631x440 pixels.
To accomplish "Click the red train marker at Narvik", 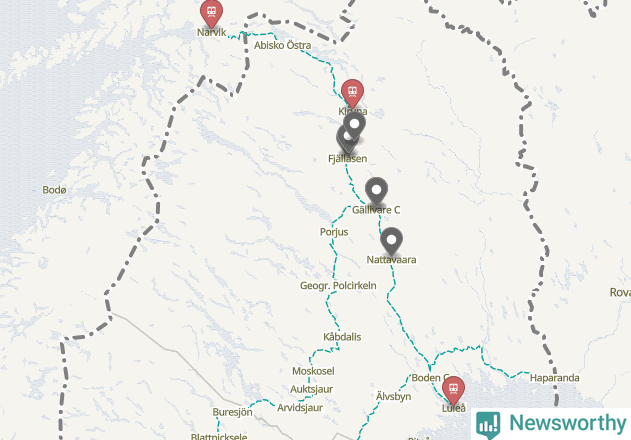I will [211, 13].
